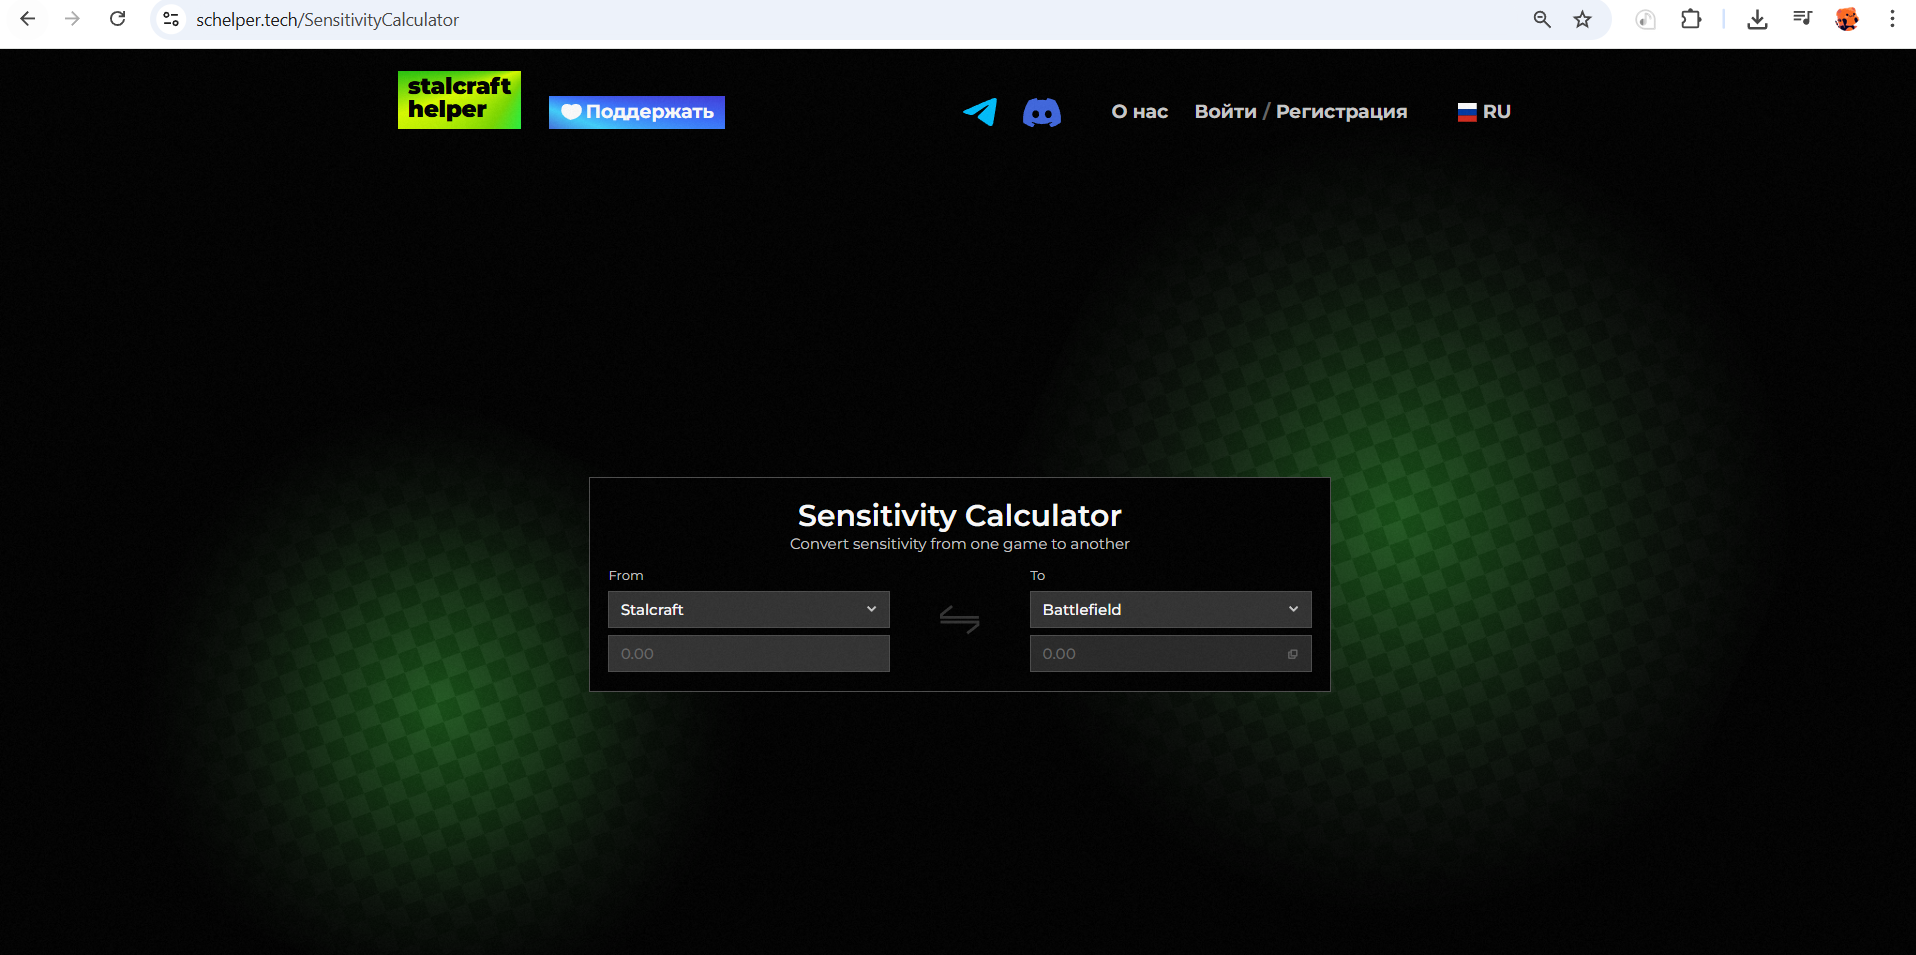The image size is (1916, 955).
Task: Click the swap games arrows icon
Action: (959, 621)
